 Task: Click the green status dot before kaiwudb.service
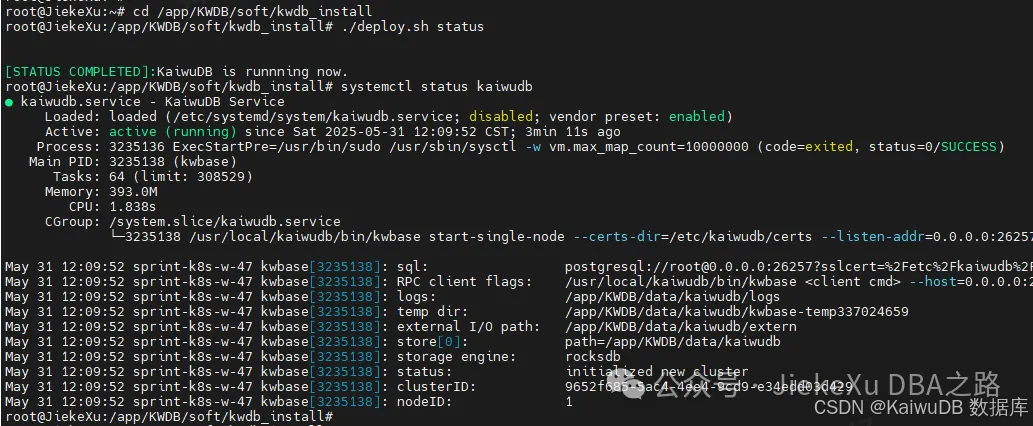(x=9, y=102)
